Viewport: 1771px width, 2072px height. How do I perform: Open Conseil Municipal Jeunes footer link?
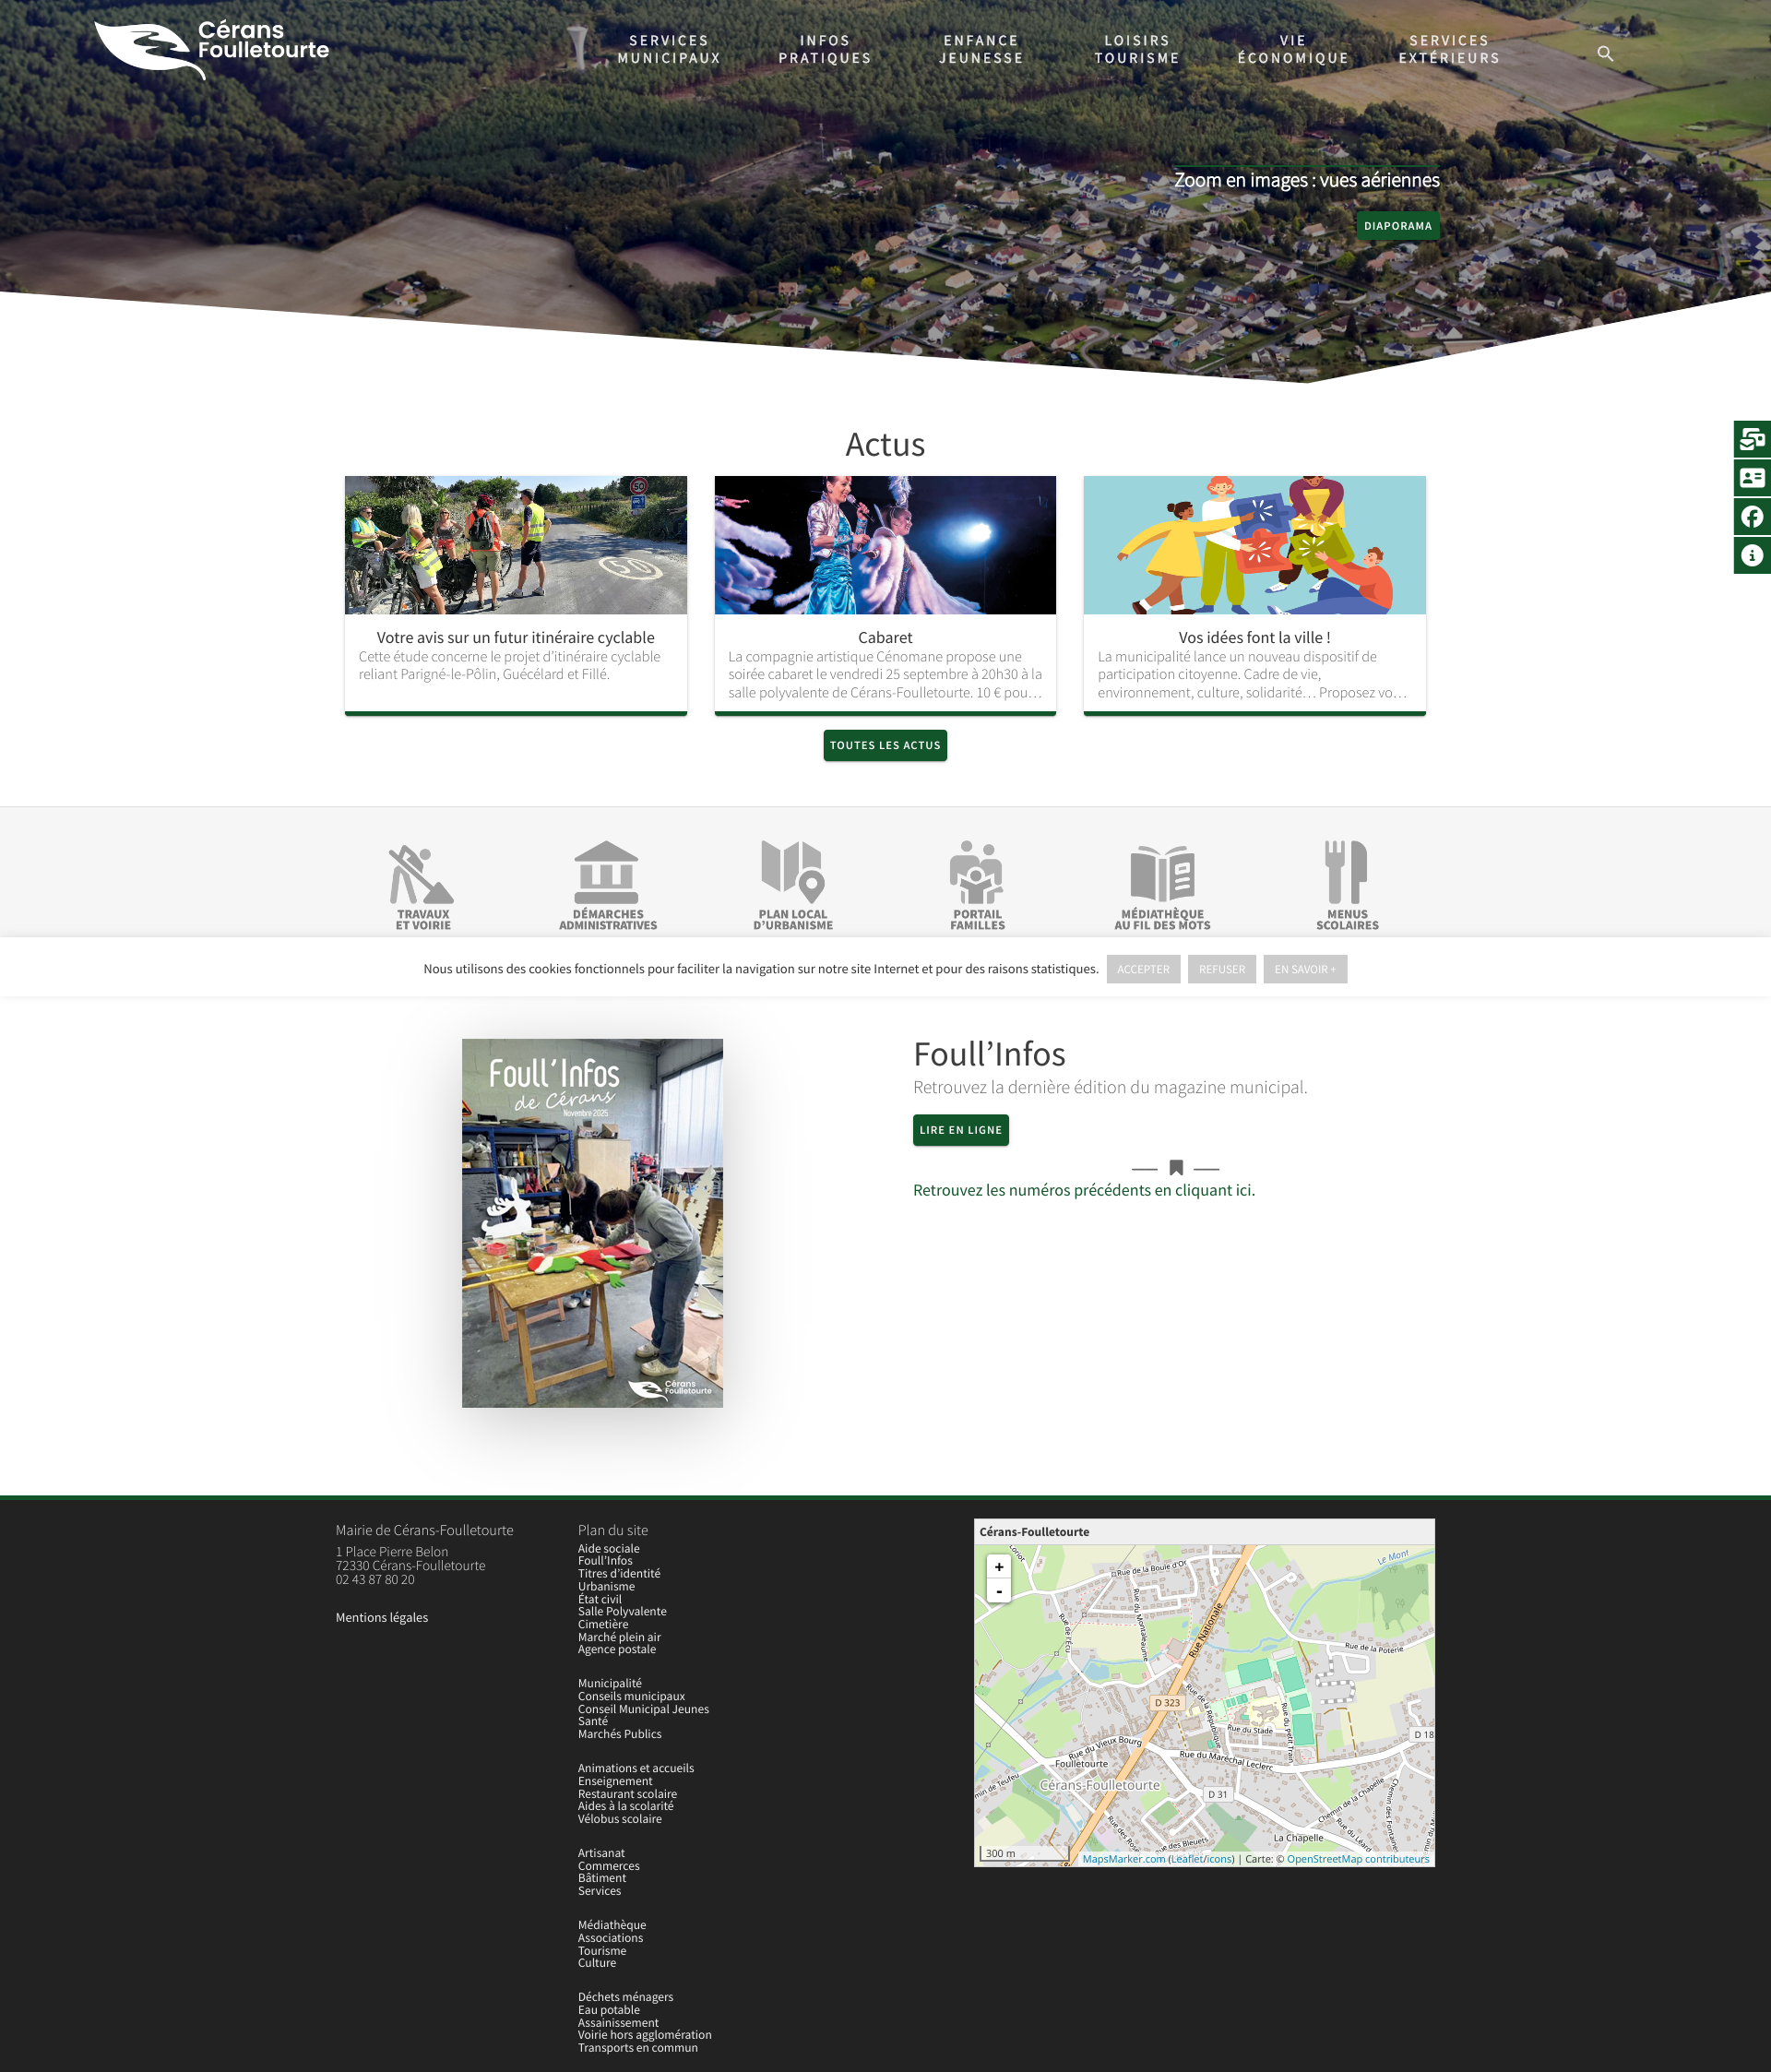click(x=643, y=1709)
